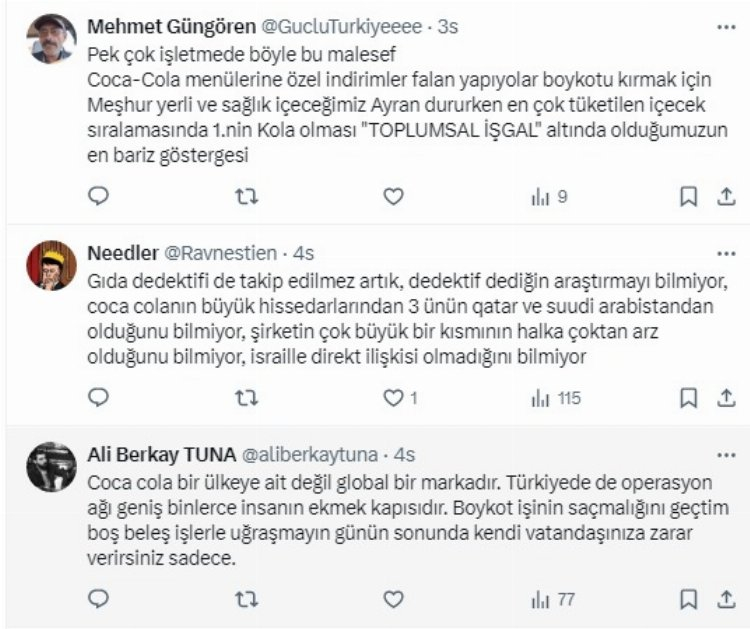Screen dimensions: 750x629
Task: View analytics showing 115 views
Action: point(554,398)
